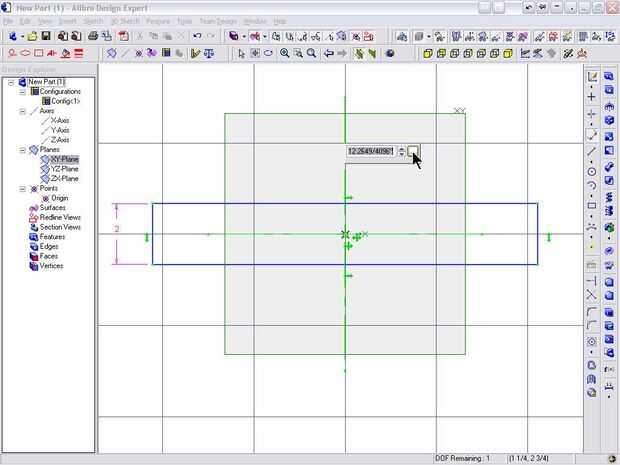Click the balance scale icon
Screen dimensions: 620x465
point(209,53)
